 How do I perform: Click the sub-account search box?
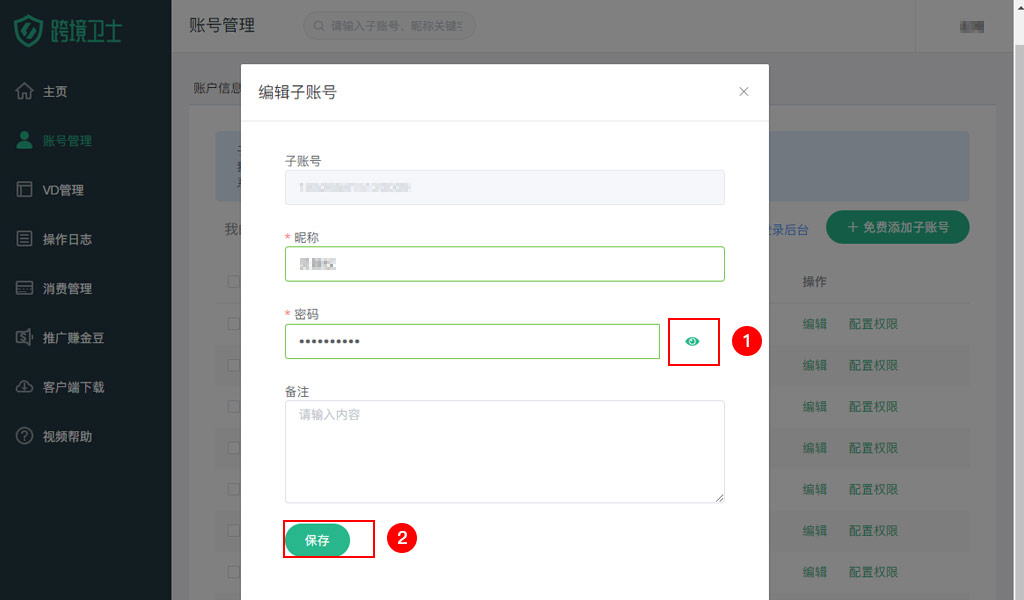coord(390,25)
